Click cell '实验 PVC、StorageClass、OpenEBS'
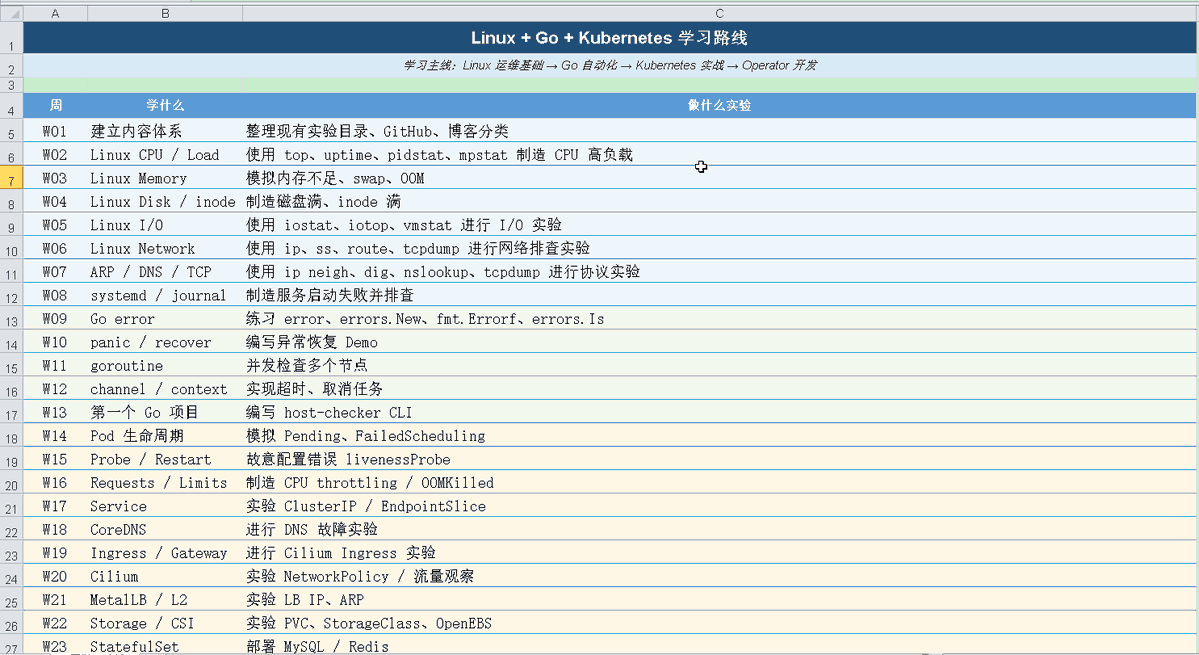The image size is (1199, 655). pos(719,623)
